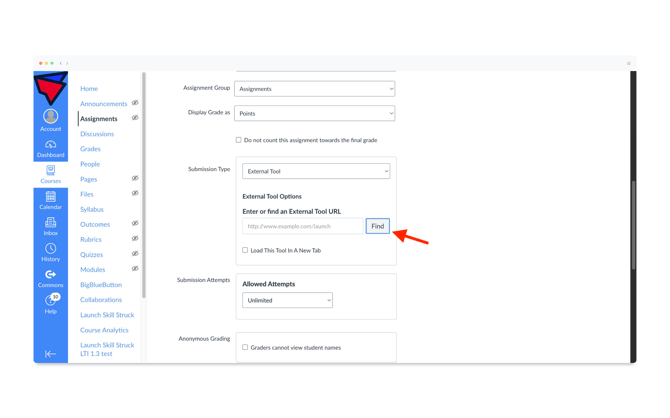
Task: Click the window menu icon at top right
Action: coord(629,63)
